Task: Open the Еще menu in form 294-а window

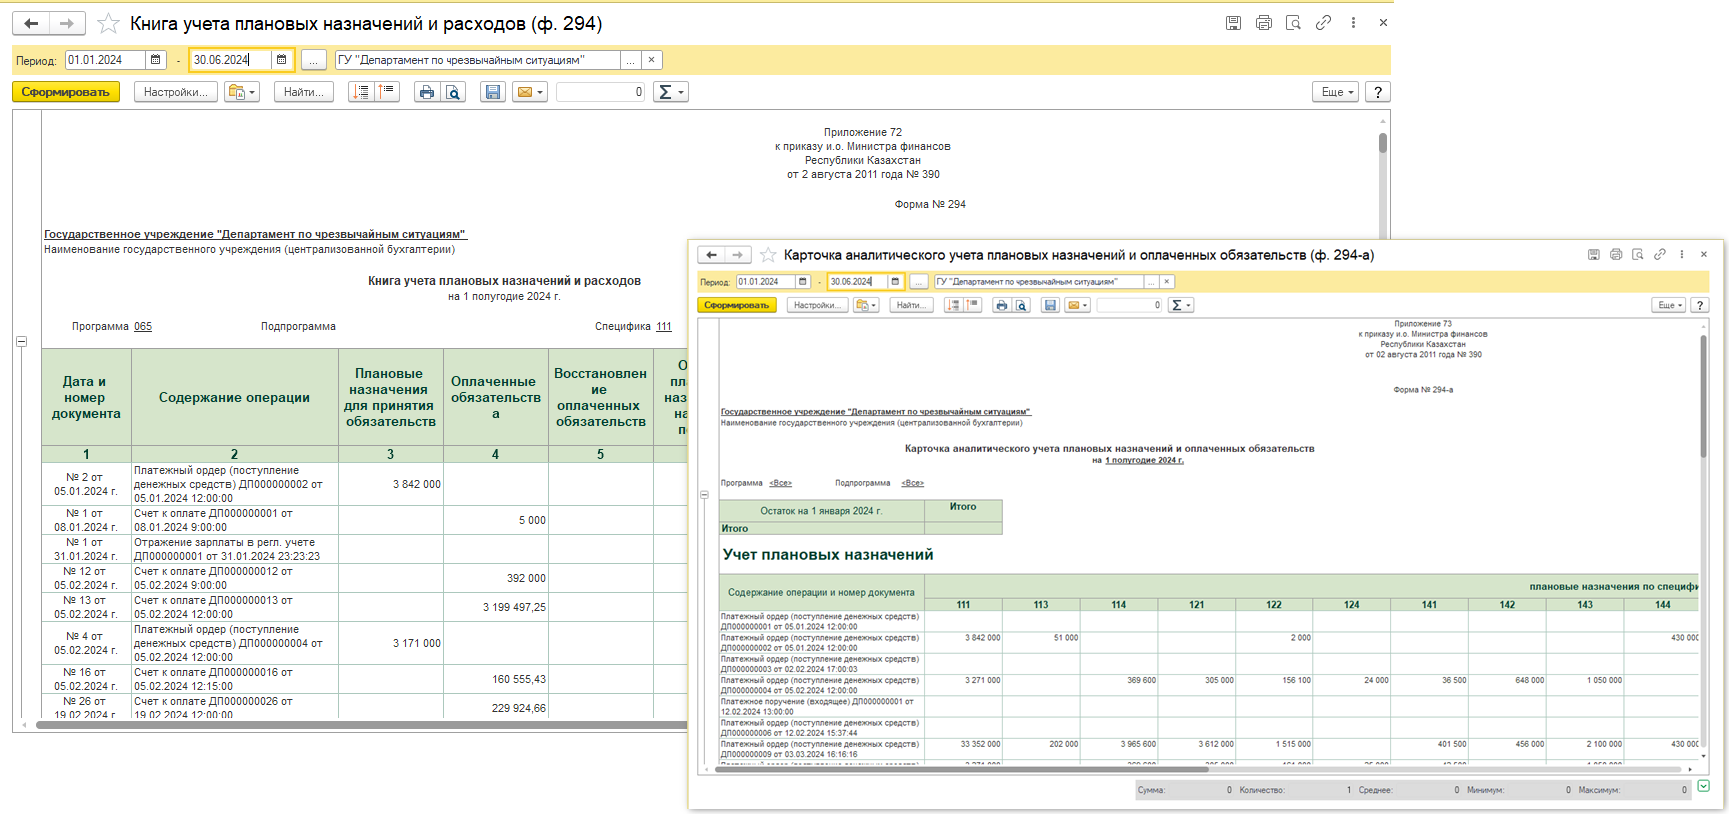Action: point(1668,305)
